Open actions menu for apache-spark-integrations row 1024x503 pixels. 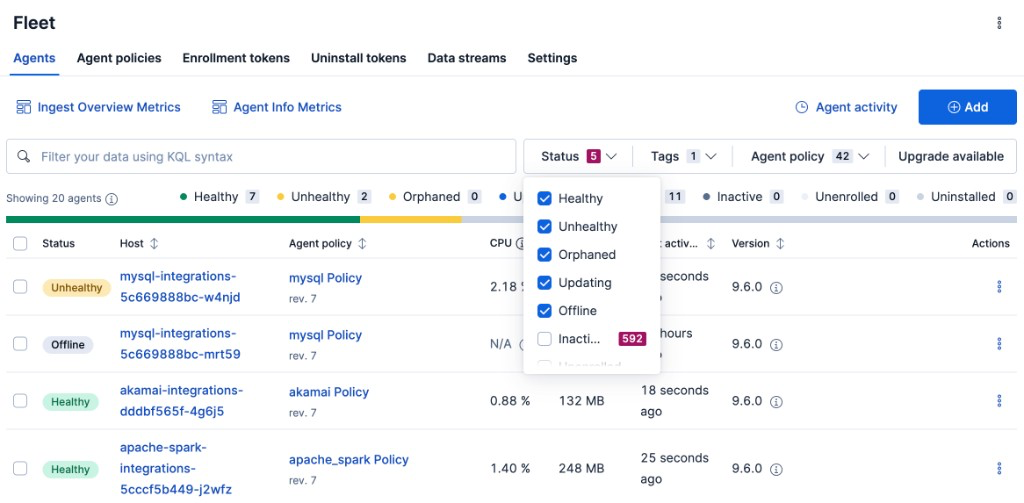[999, 468]
